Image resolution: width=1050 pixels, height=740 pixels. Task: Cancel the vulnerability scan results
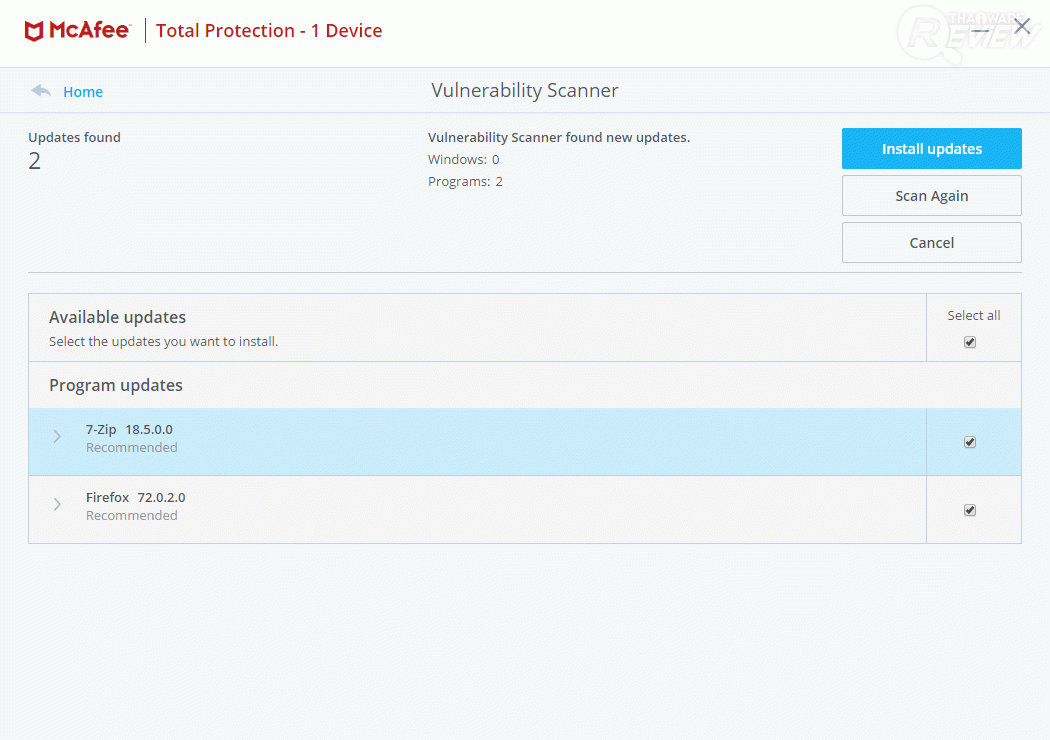[x=931, y=243]
